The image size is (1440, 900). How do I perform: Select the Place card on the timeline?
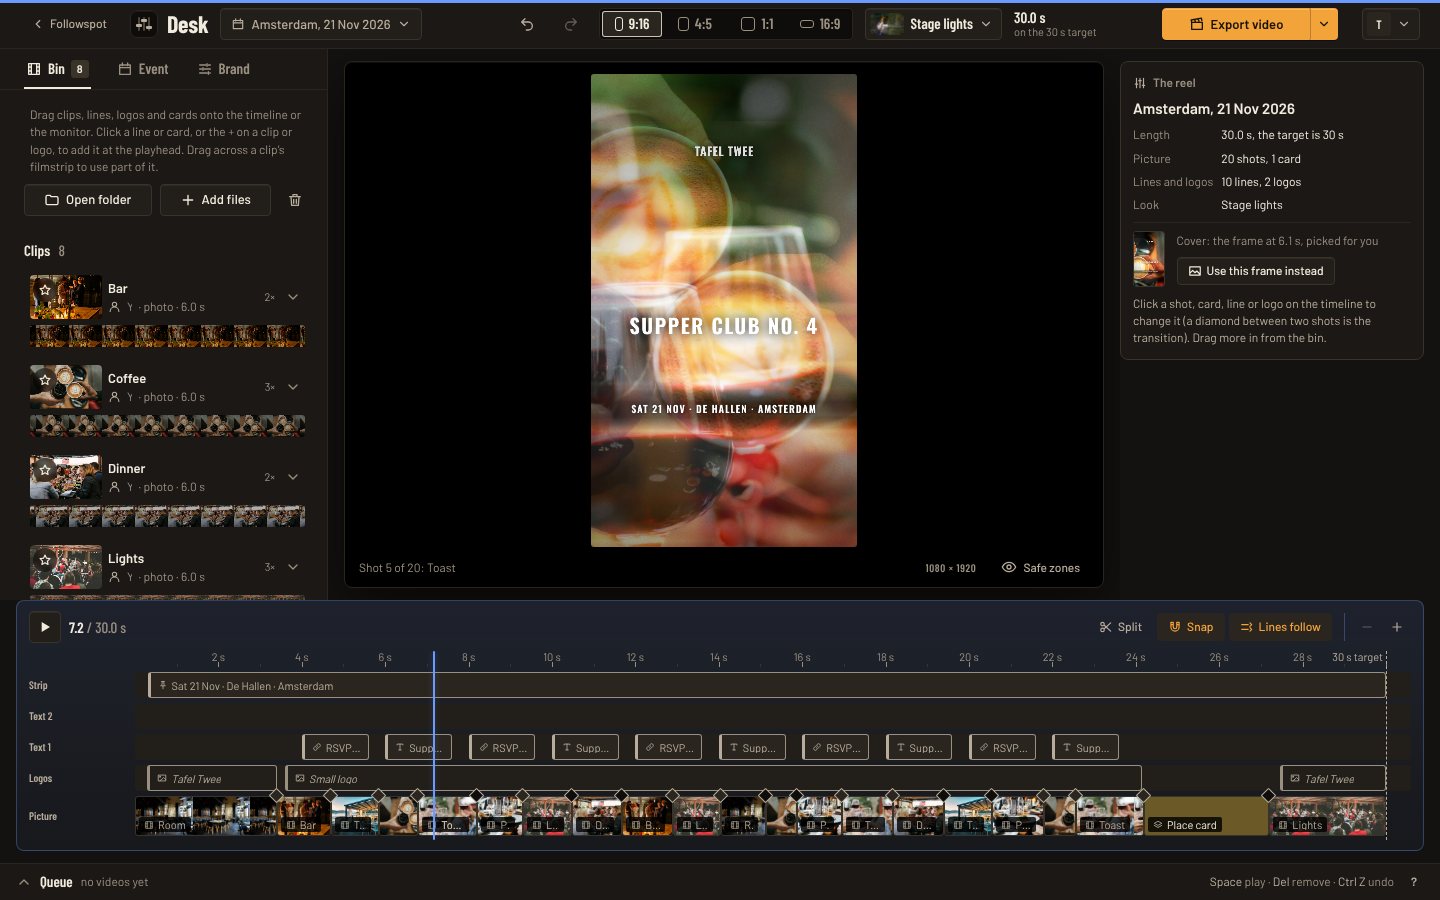[1206, 816]
